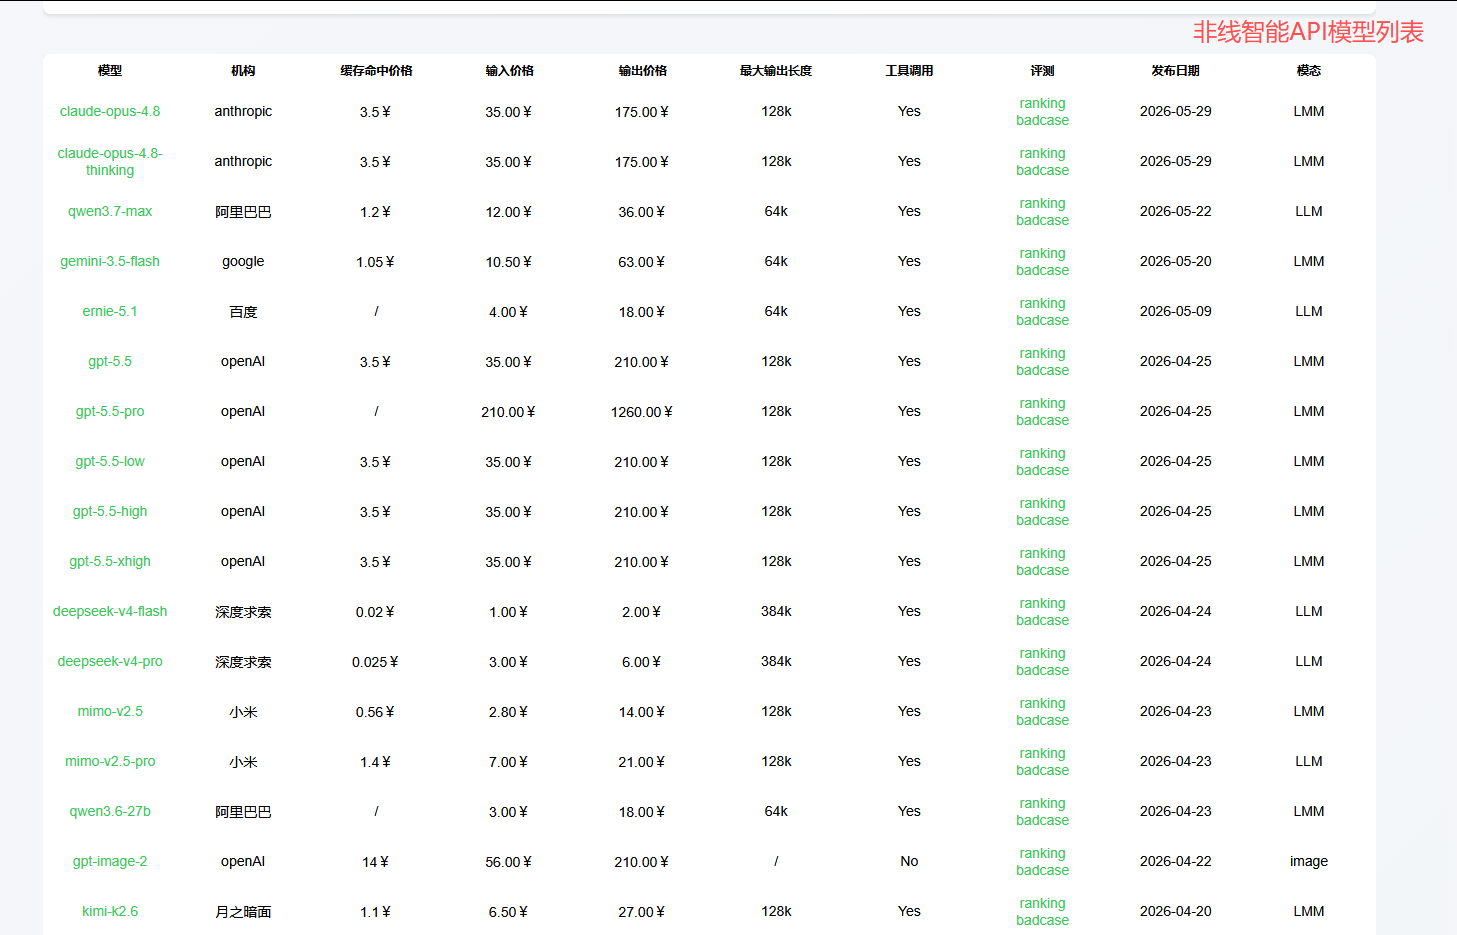Click the 模态 column header
This screenshot has height=935, width=1457.
click(1309, 71)
